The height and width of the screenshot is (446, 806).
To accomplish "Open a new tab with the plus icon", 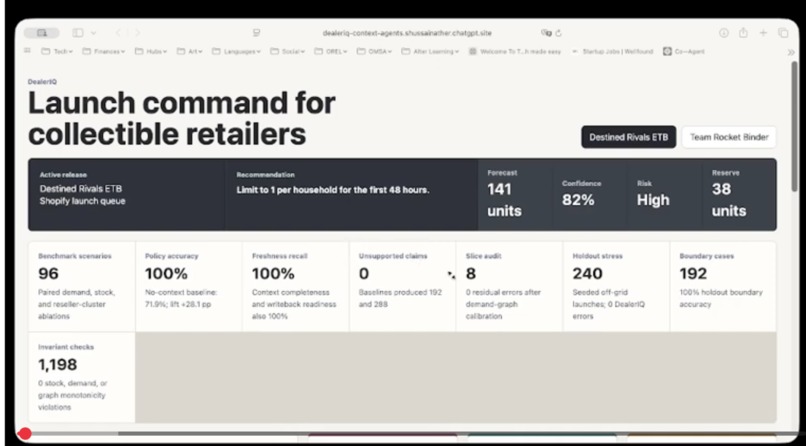I will coord(763,33).
